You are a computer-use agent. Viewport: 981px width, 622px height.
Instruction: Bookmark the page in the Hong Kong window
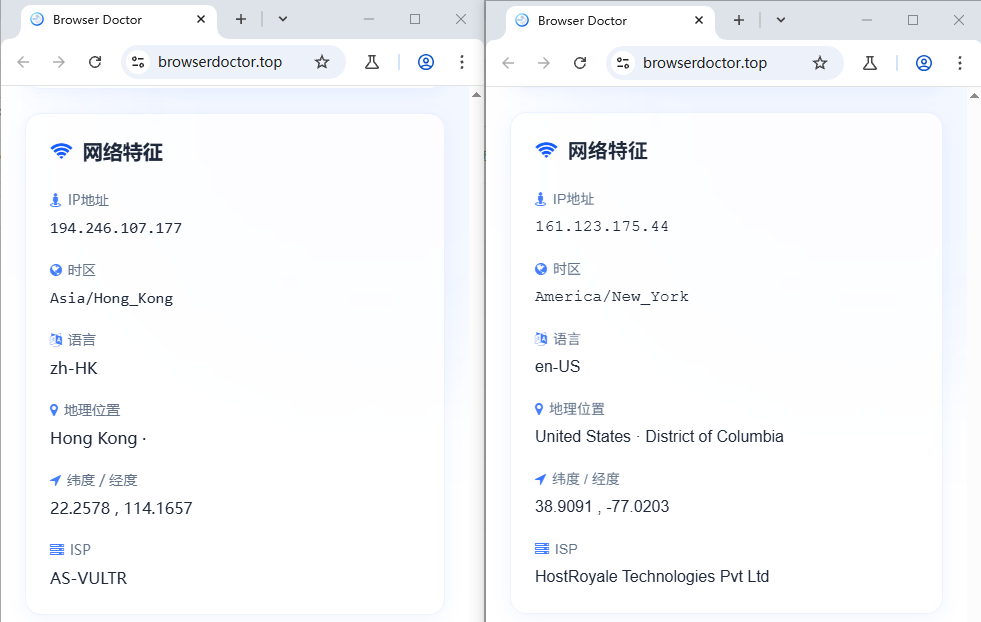click(322, 62)
